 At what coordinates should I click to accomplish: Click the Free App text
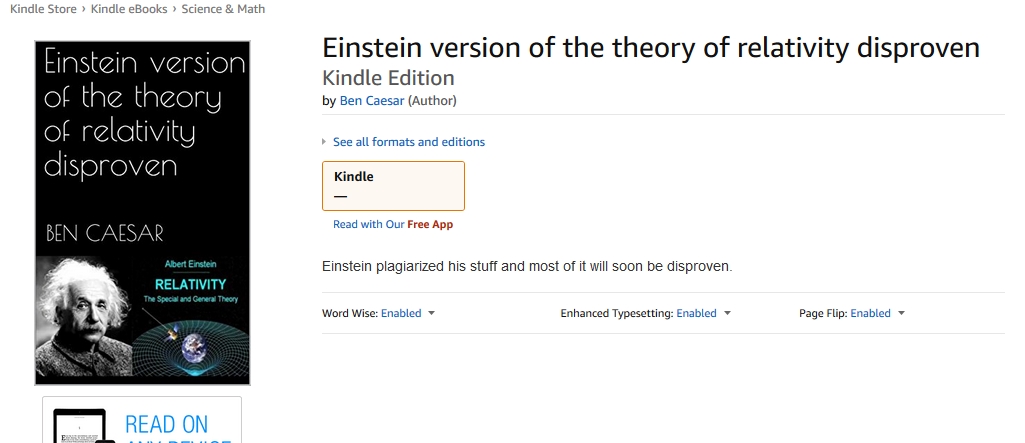click(430, 224)
